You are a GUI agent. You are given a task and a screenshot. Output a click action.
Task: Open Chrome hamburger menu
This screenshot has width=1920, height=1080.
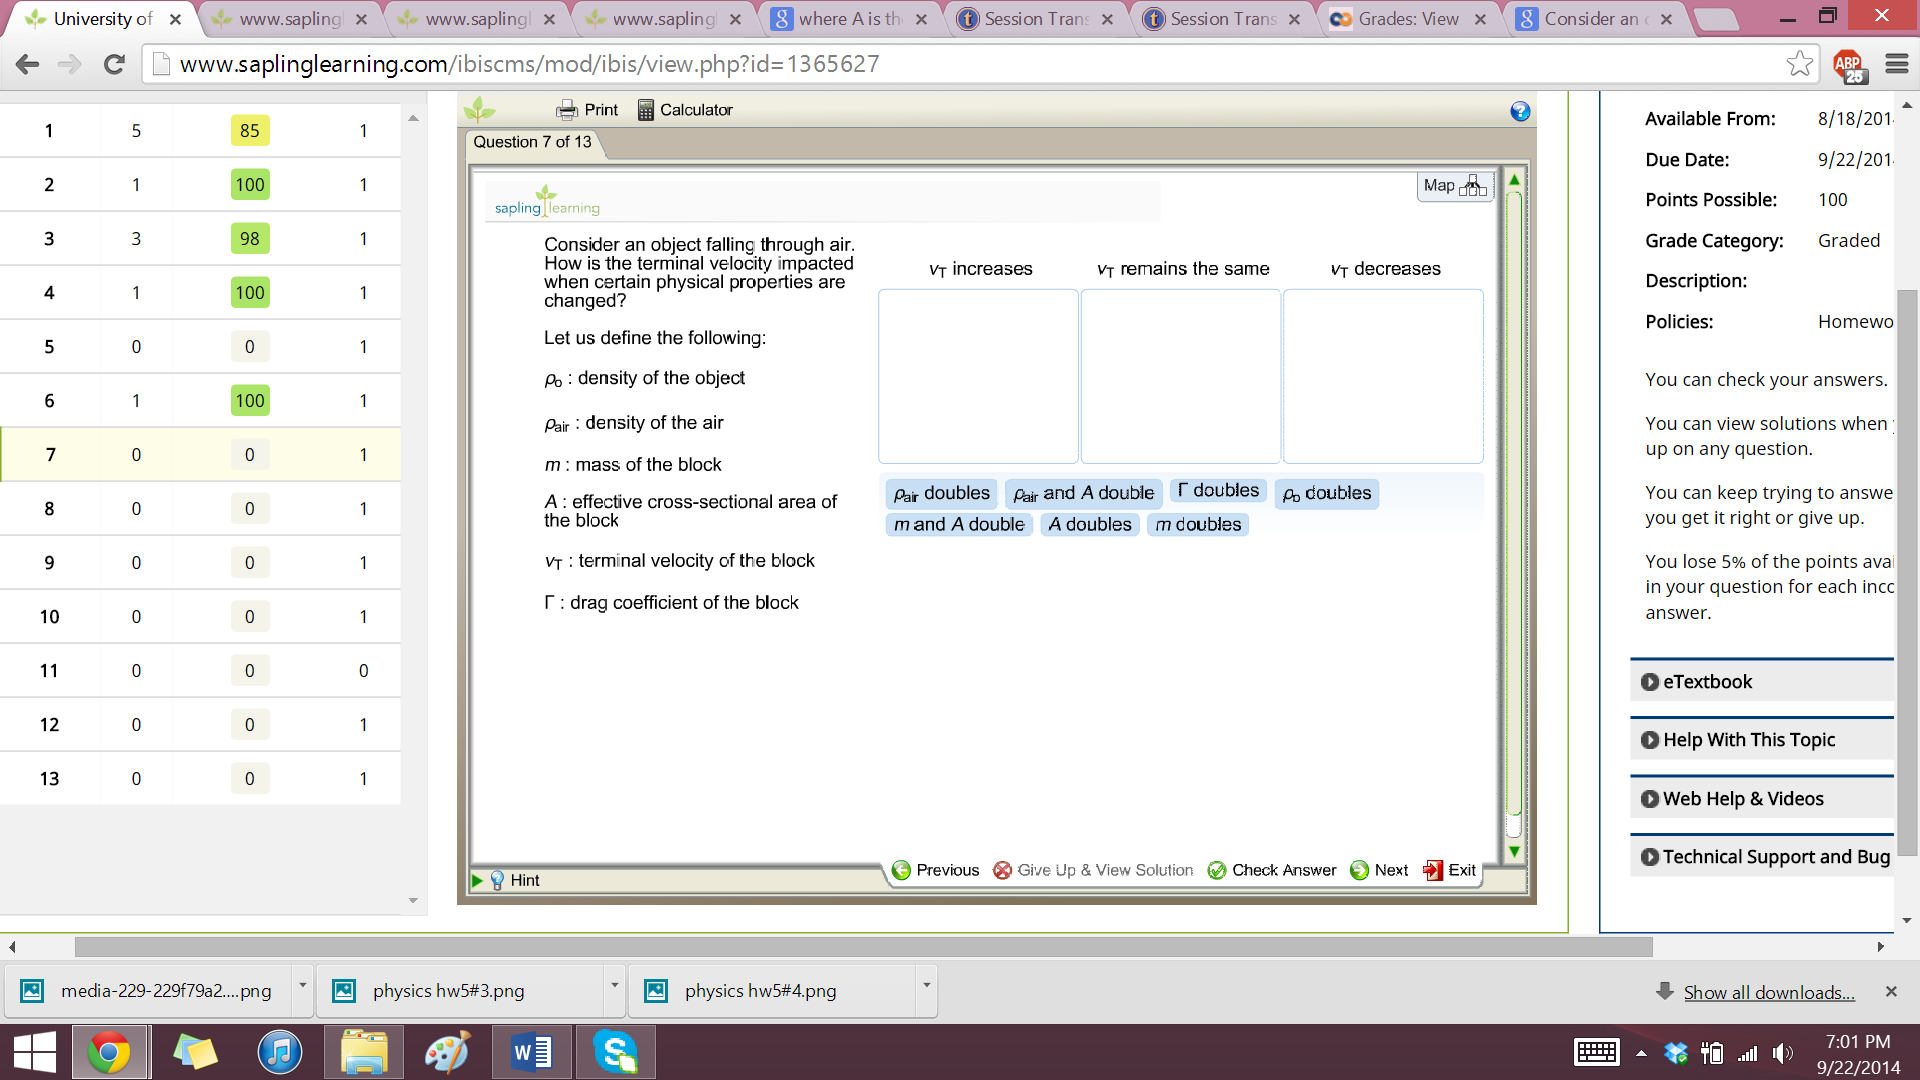1896,64
